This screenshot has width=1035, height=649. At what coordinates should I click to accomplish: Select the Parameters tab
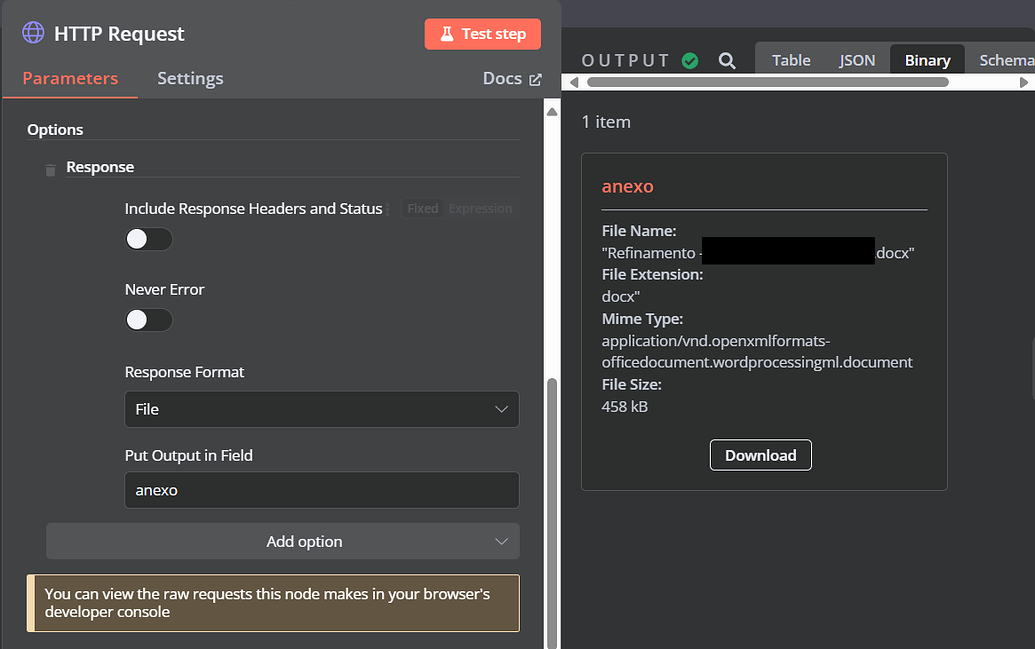[x=69, y=78]
